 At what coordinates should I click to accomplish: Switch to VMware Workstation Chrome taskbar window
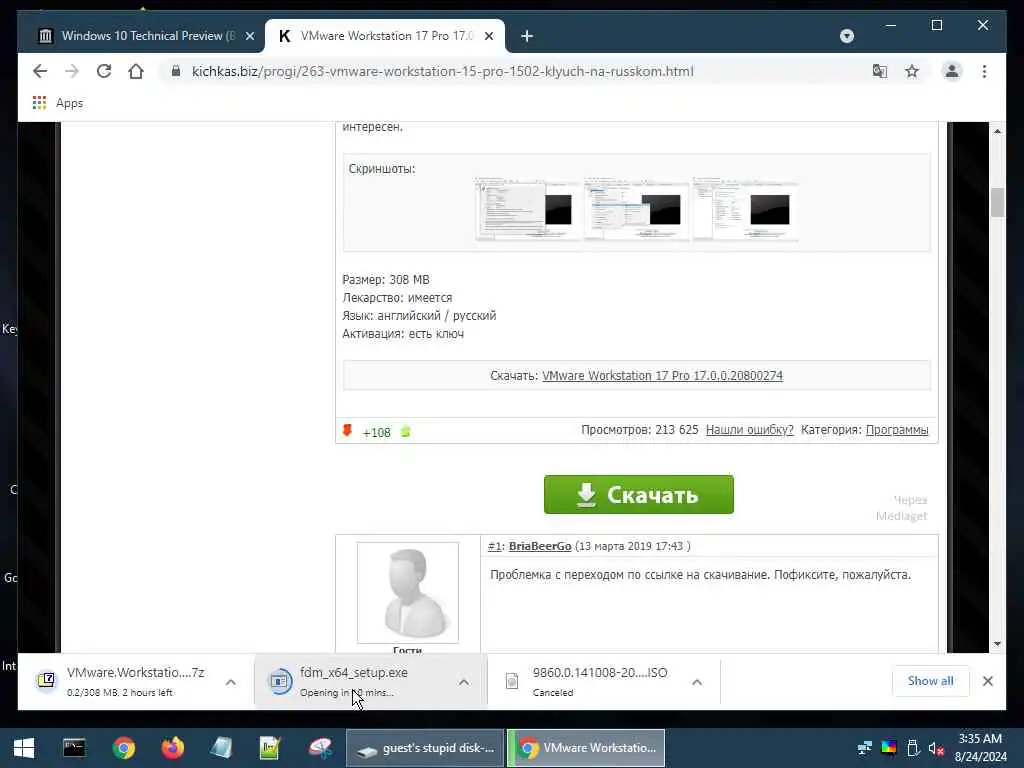[x=586, y=748]
